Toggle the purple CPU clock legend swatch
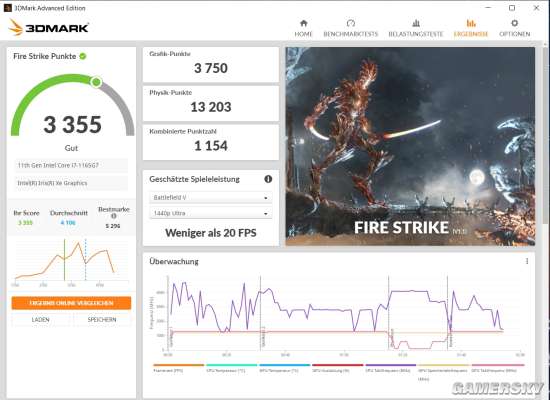 (x=391, y=365)
